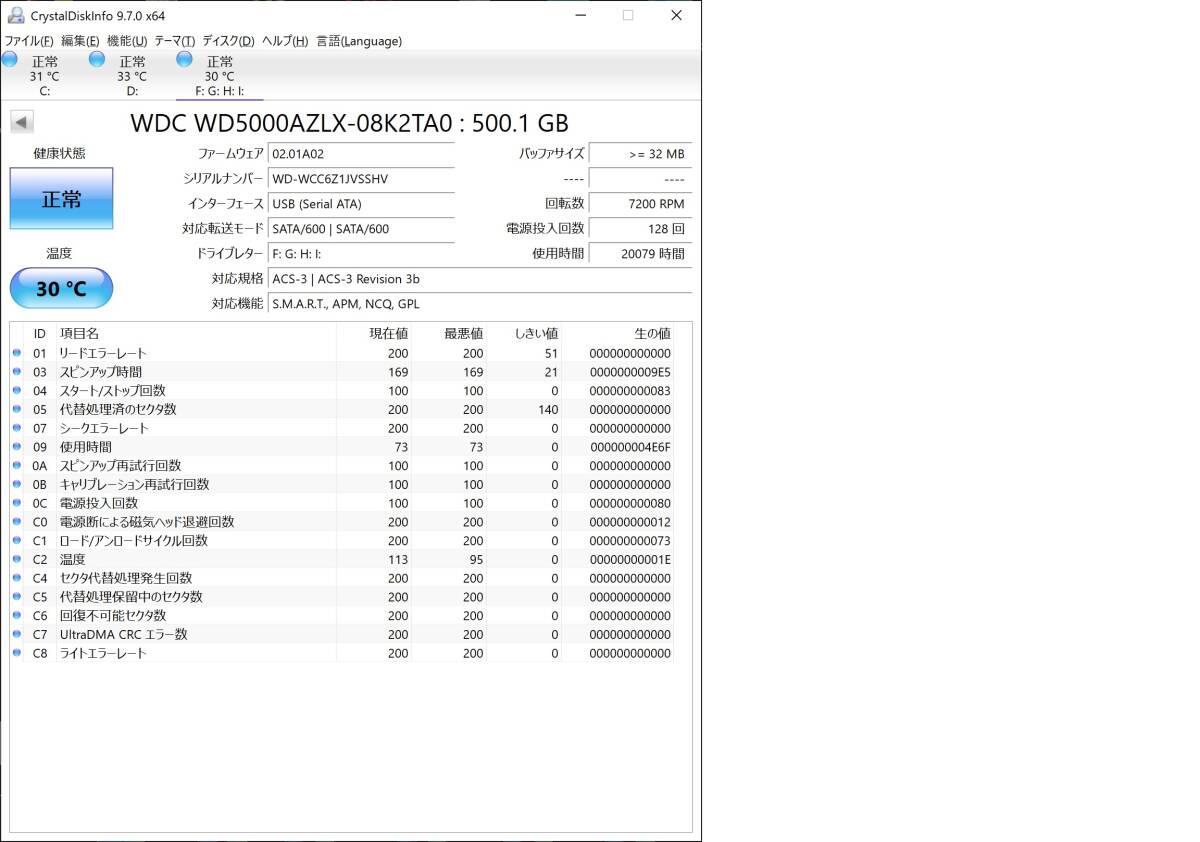Click the firmware field 02.01A02

361,154
